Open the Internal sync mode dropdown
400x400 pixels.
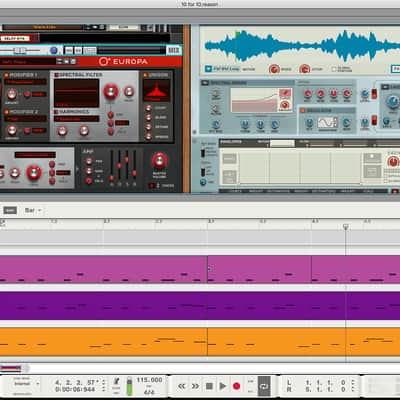click(26, 384)
